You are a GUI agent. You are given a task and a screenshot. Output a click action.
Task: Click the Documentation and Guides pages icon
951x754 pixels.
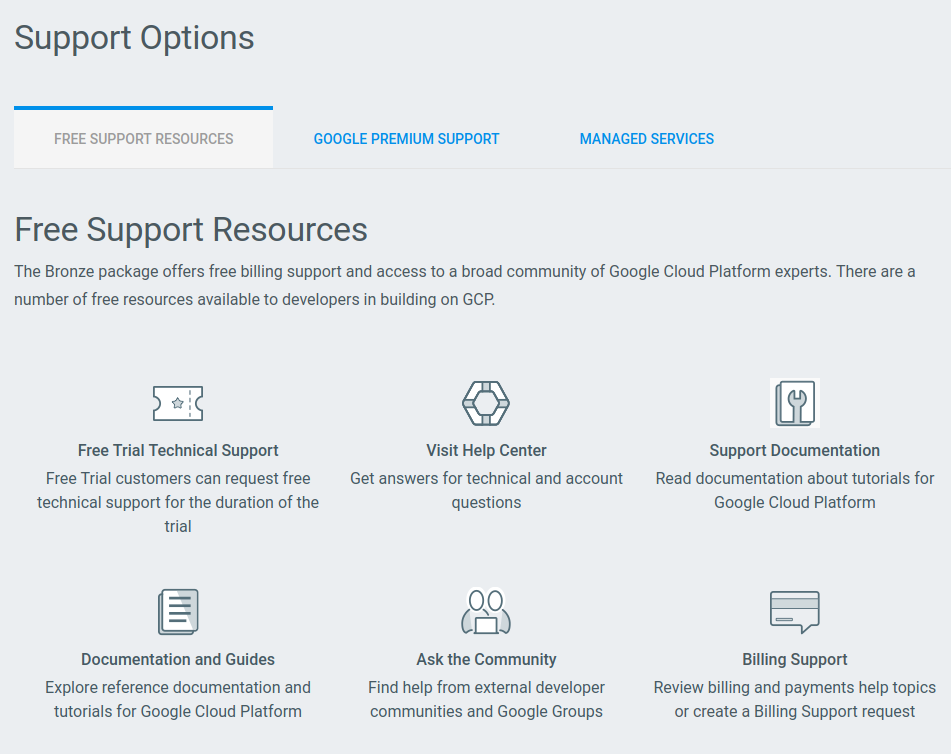[x=178, y=612]
